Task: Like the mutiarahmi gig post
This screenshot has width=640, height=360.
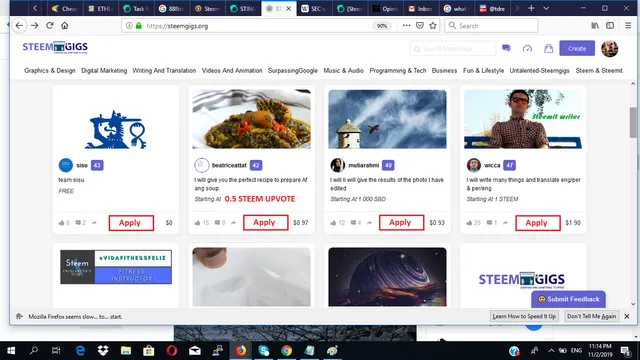Action: [333, 223]
